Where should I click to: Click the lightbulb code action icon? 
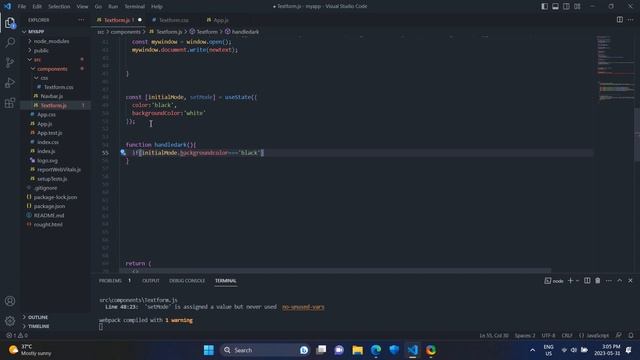[123, 153]
